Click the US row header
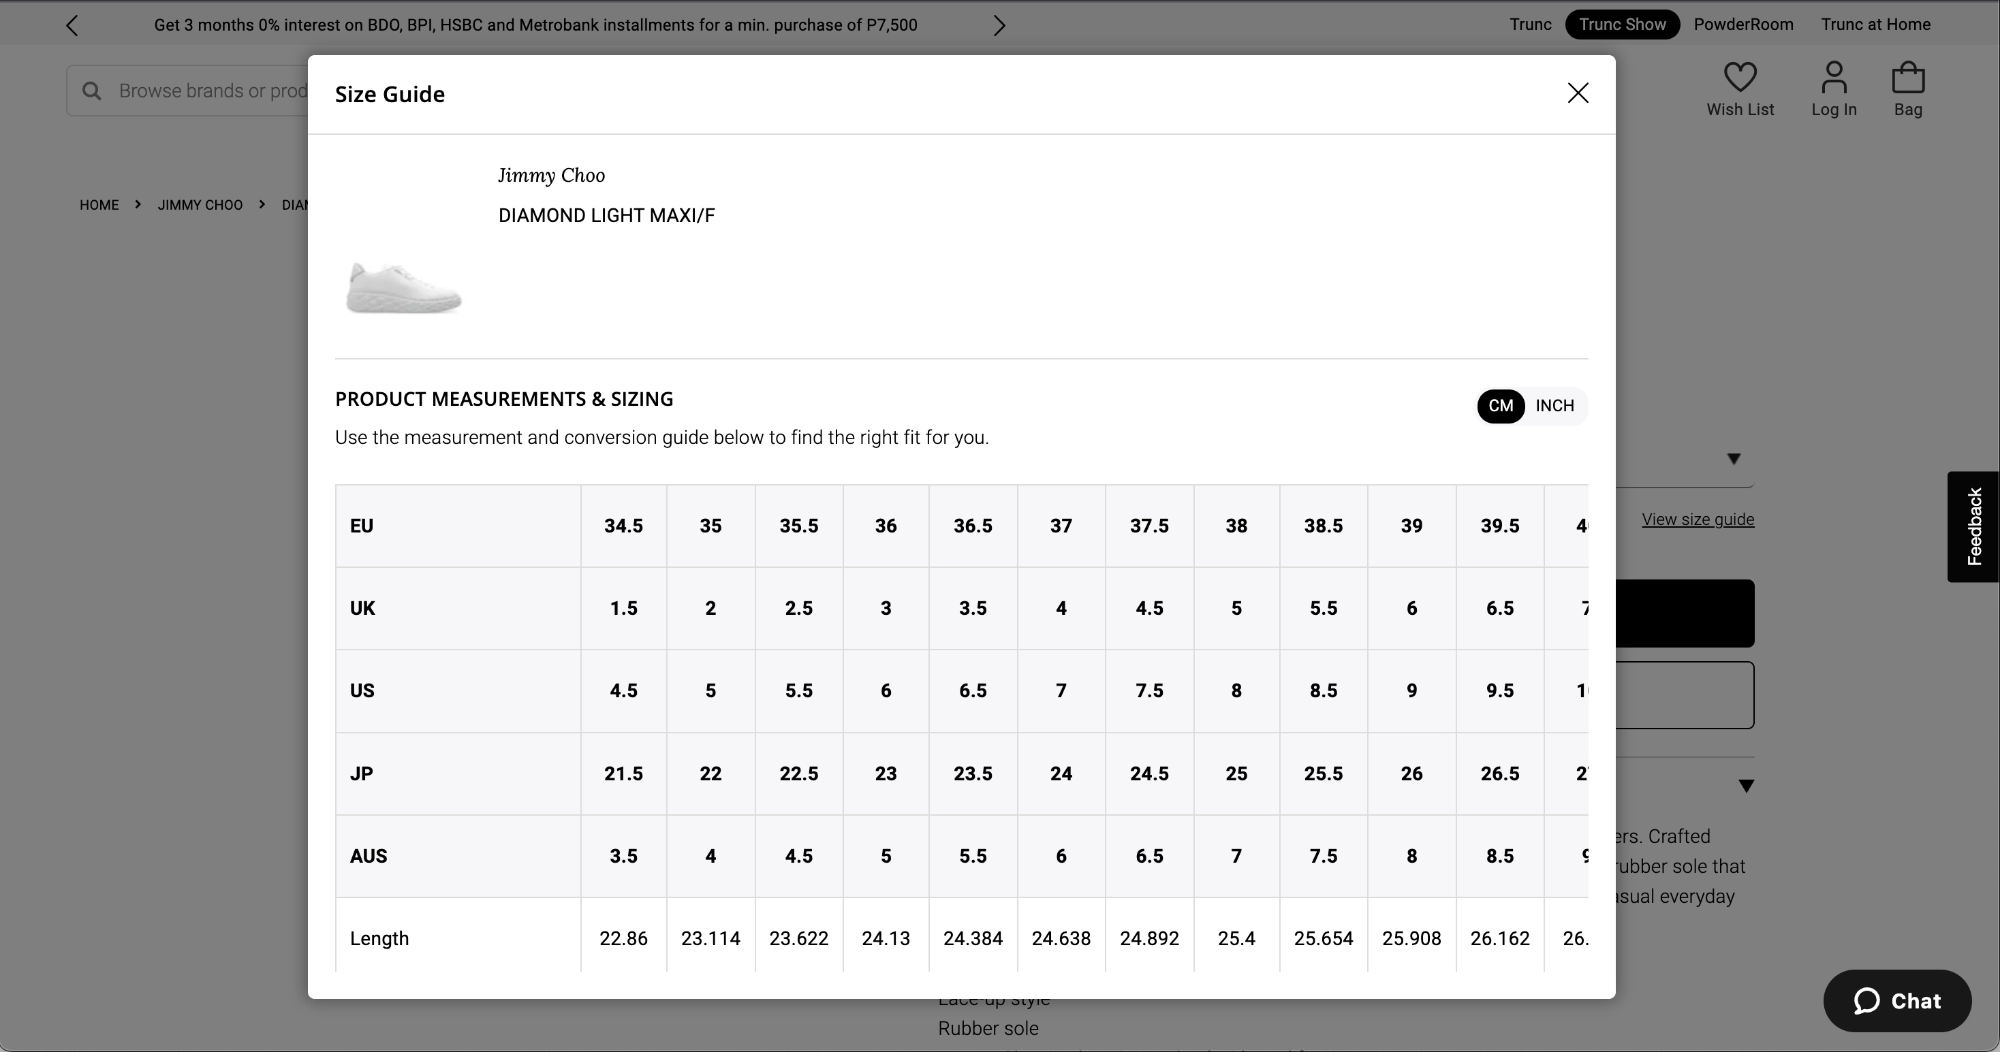 (458, 691)
